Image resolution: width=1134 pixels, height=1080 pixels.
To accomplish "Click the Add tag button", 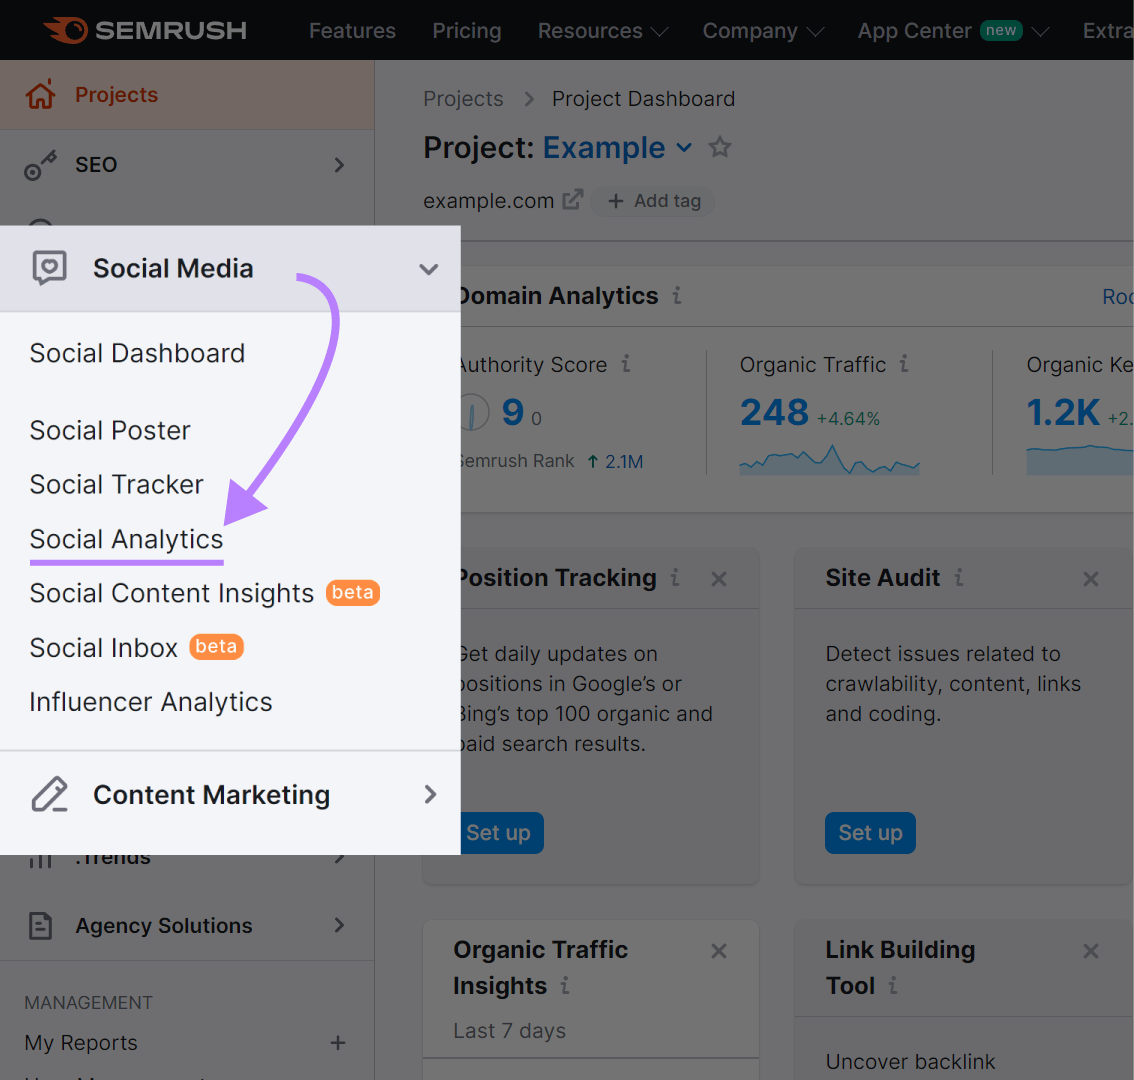I will (x=653, y=201).
